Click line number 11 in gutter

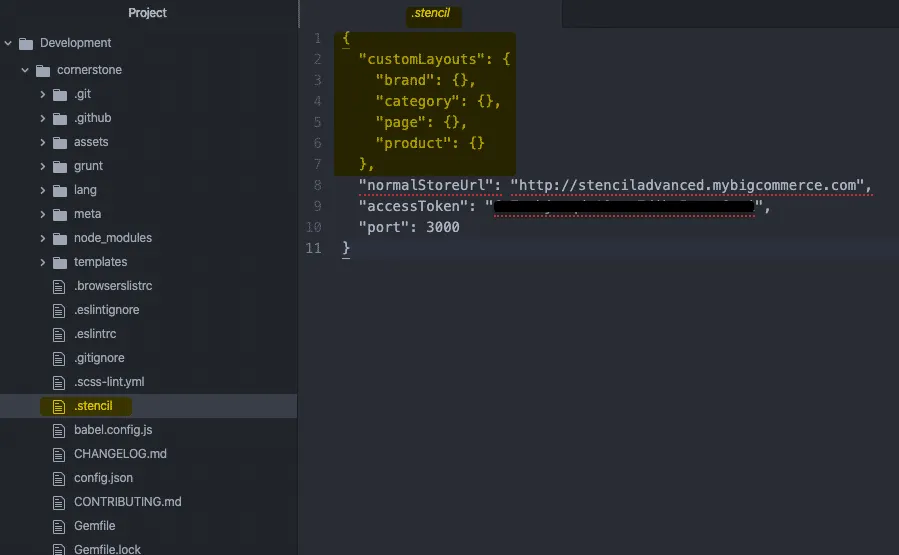314,248
